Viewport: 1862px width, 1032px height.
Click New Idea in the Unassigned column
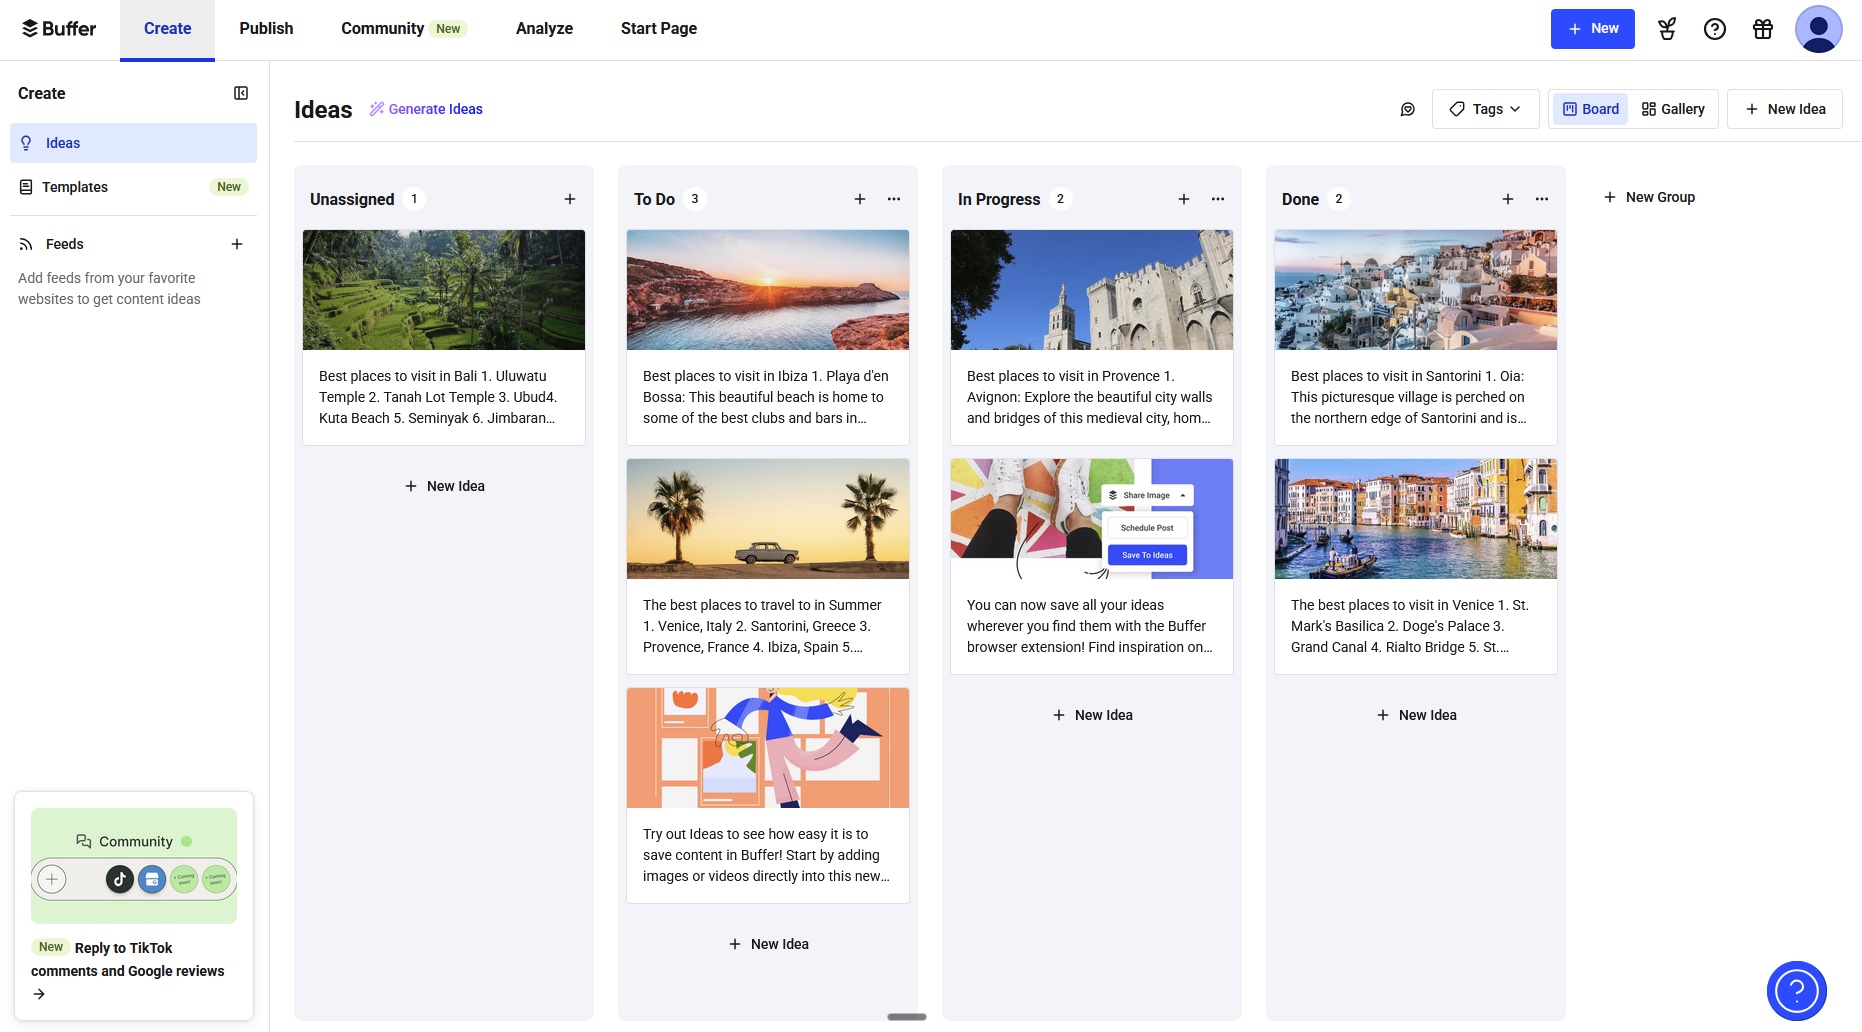[x=443, y=486]
